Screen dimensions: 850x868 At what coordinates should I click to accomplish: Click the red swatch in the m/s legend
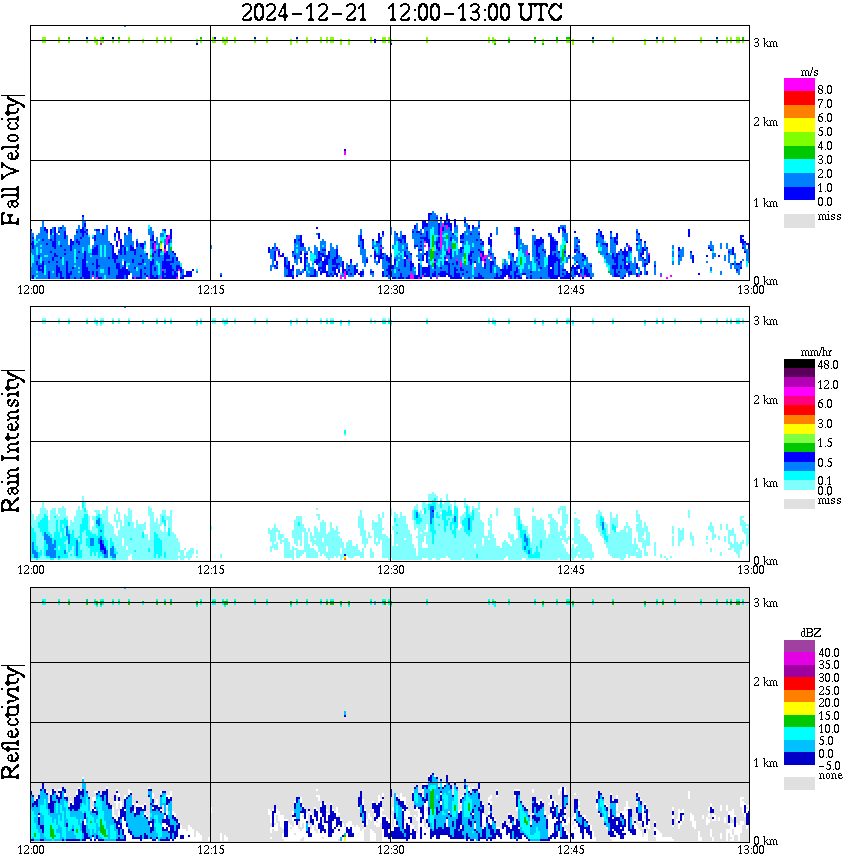tap(799, 99)
